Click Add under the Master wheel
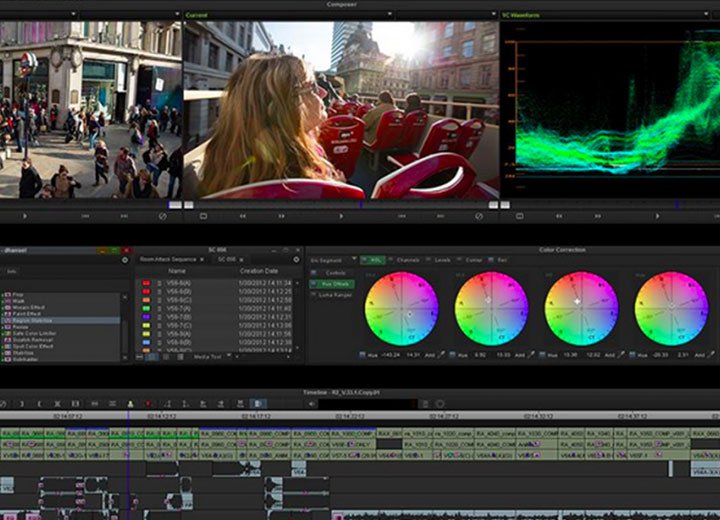The image size is (720, 520). 699,355
